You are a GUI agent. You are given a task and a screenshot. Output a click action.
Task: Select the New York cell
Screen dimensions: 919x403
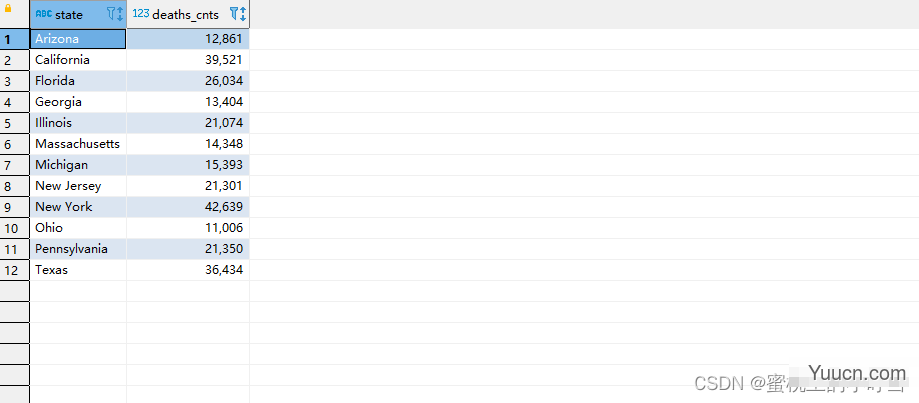[x=78, y=207]
